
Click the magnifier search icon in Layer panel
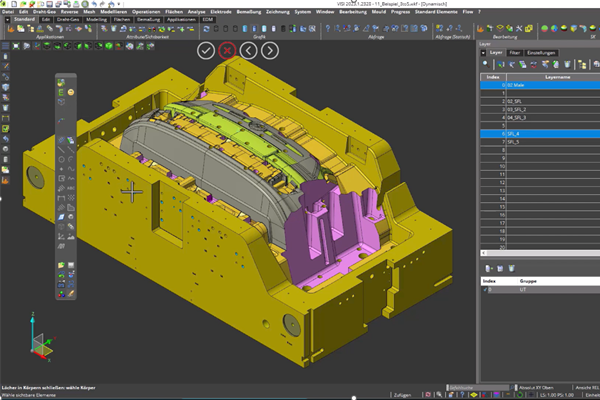[486, 64]
